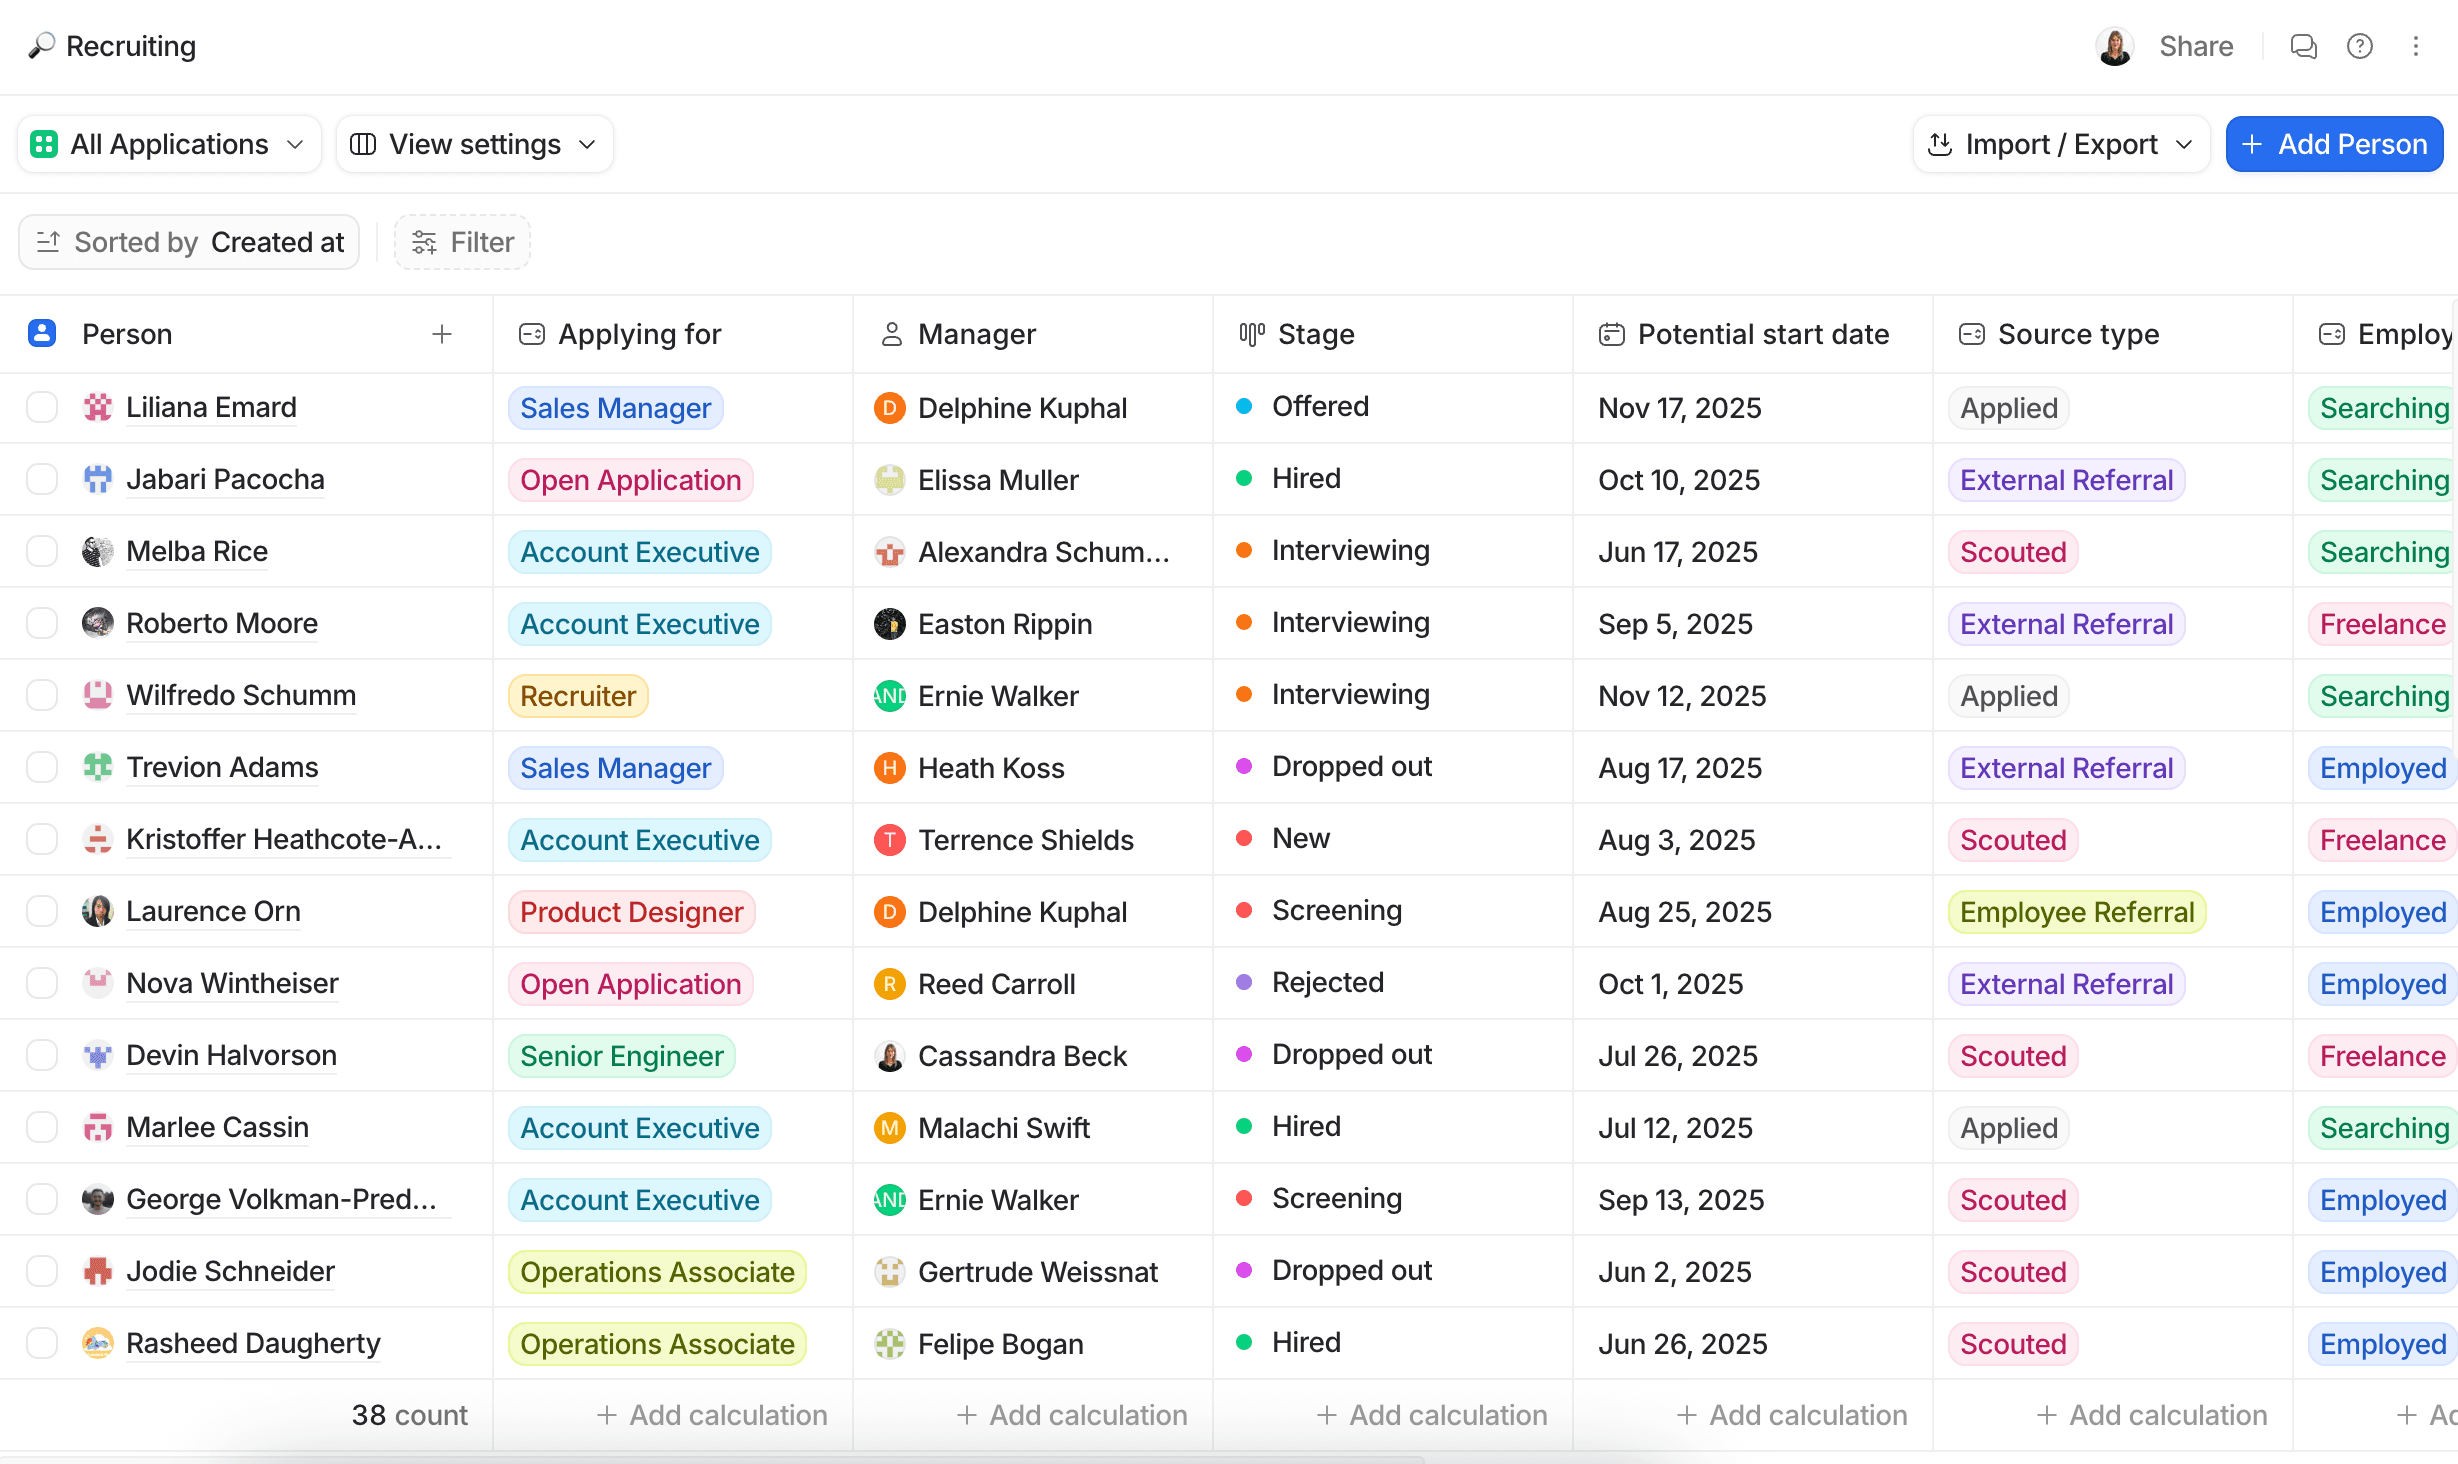Viewport: 2458px width, 1464px height.
Task: Click the calendar icon in Potential start date header
Action: 1611,334
